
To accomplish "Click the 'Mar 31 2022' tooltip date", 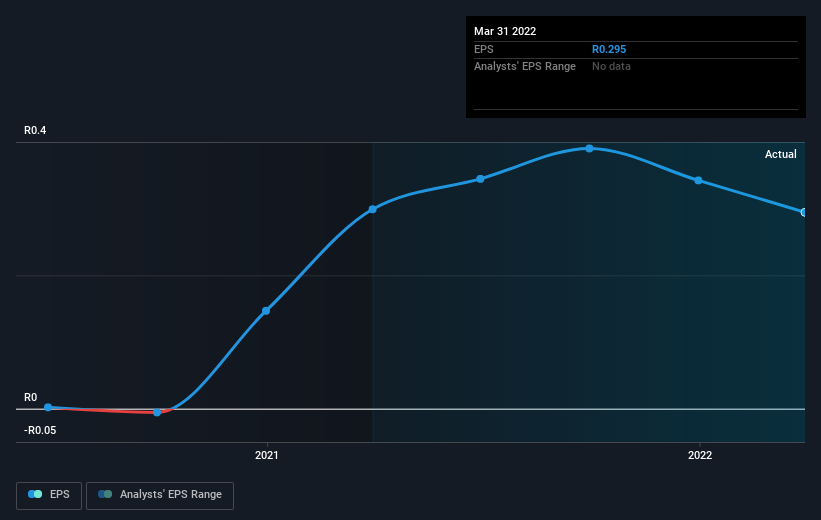I will pyautogui.click(x=505, y=31).
